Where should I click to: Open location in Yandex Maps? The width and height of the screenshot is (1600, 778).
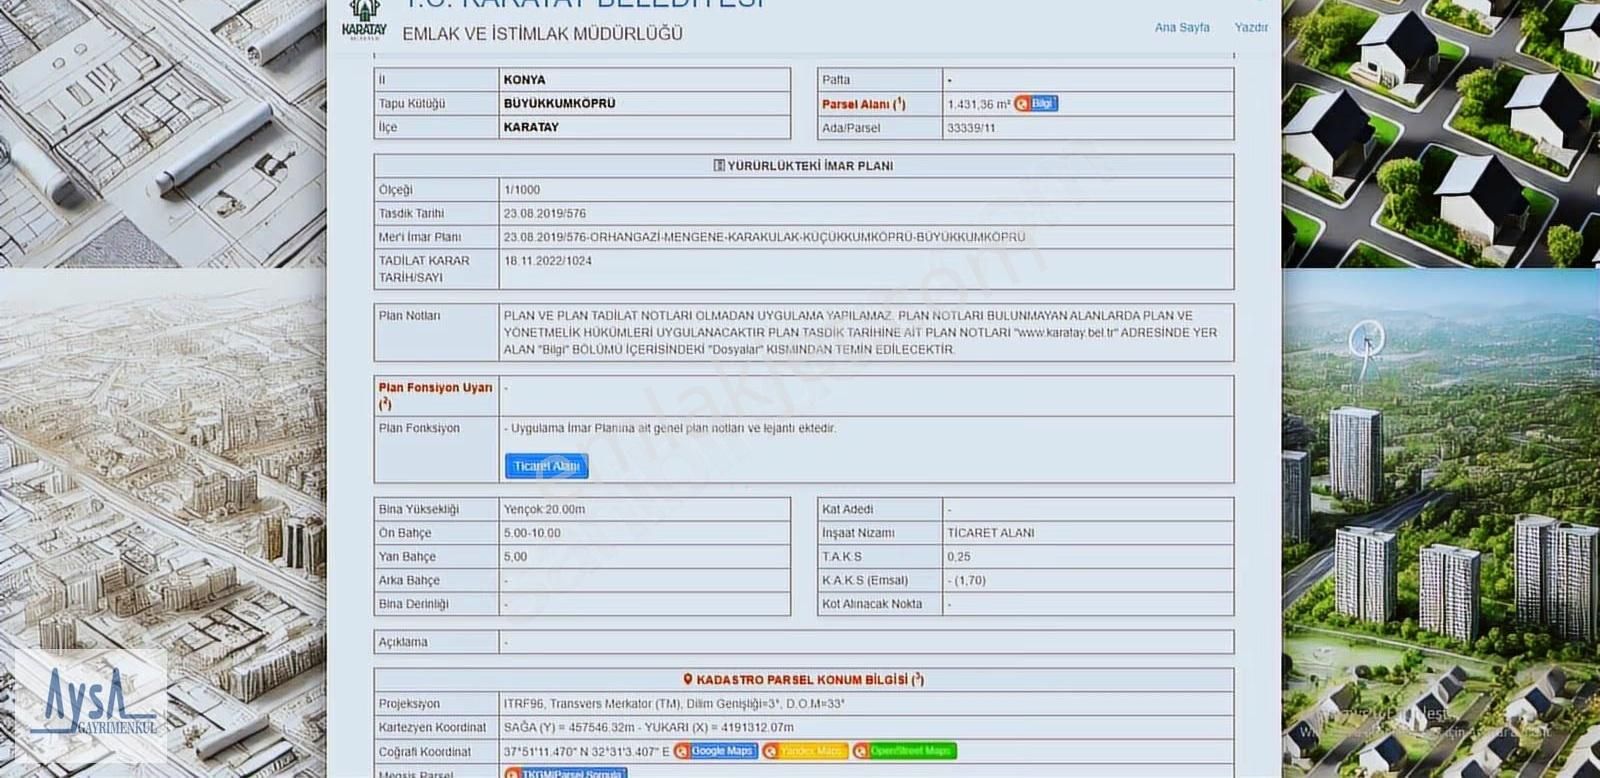click(805, 751)
